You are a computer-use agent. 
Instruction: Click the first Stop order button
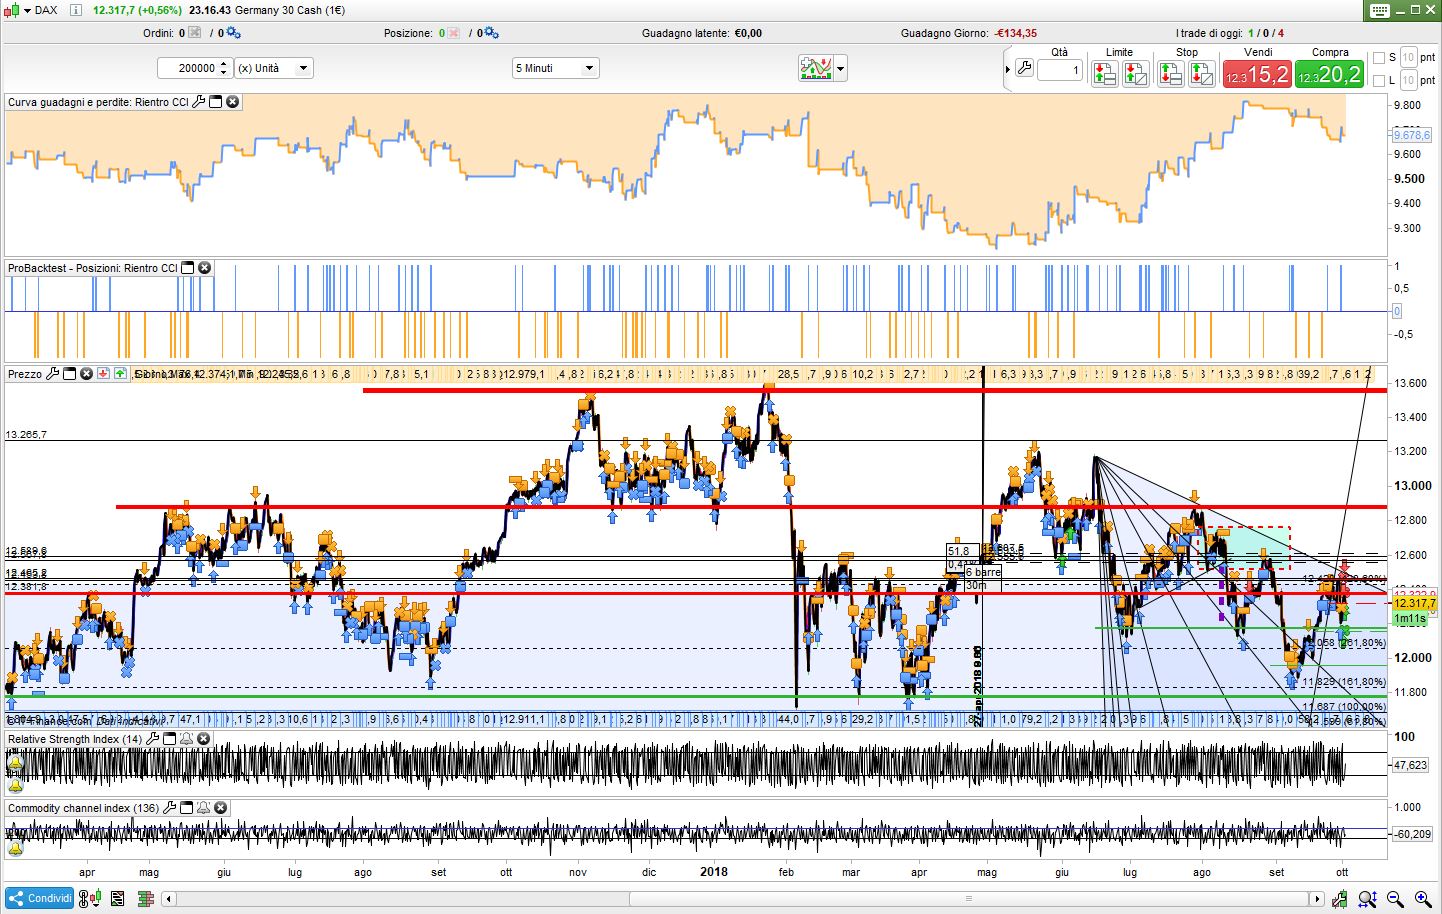tap(1170, 73)
